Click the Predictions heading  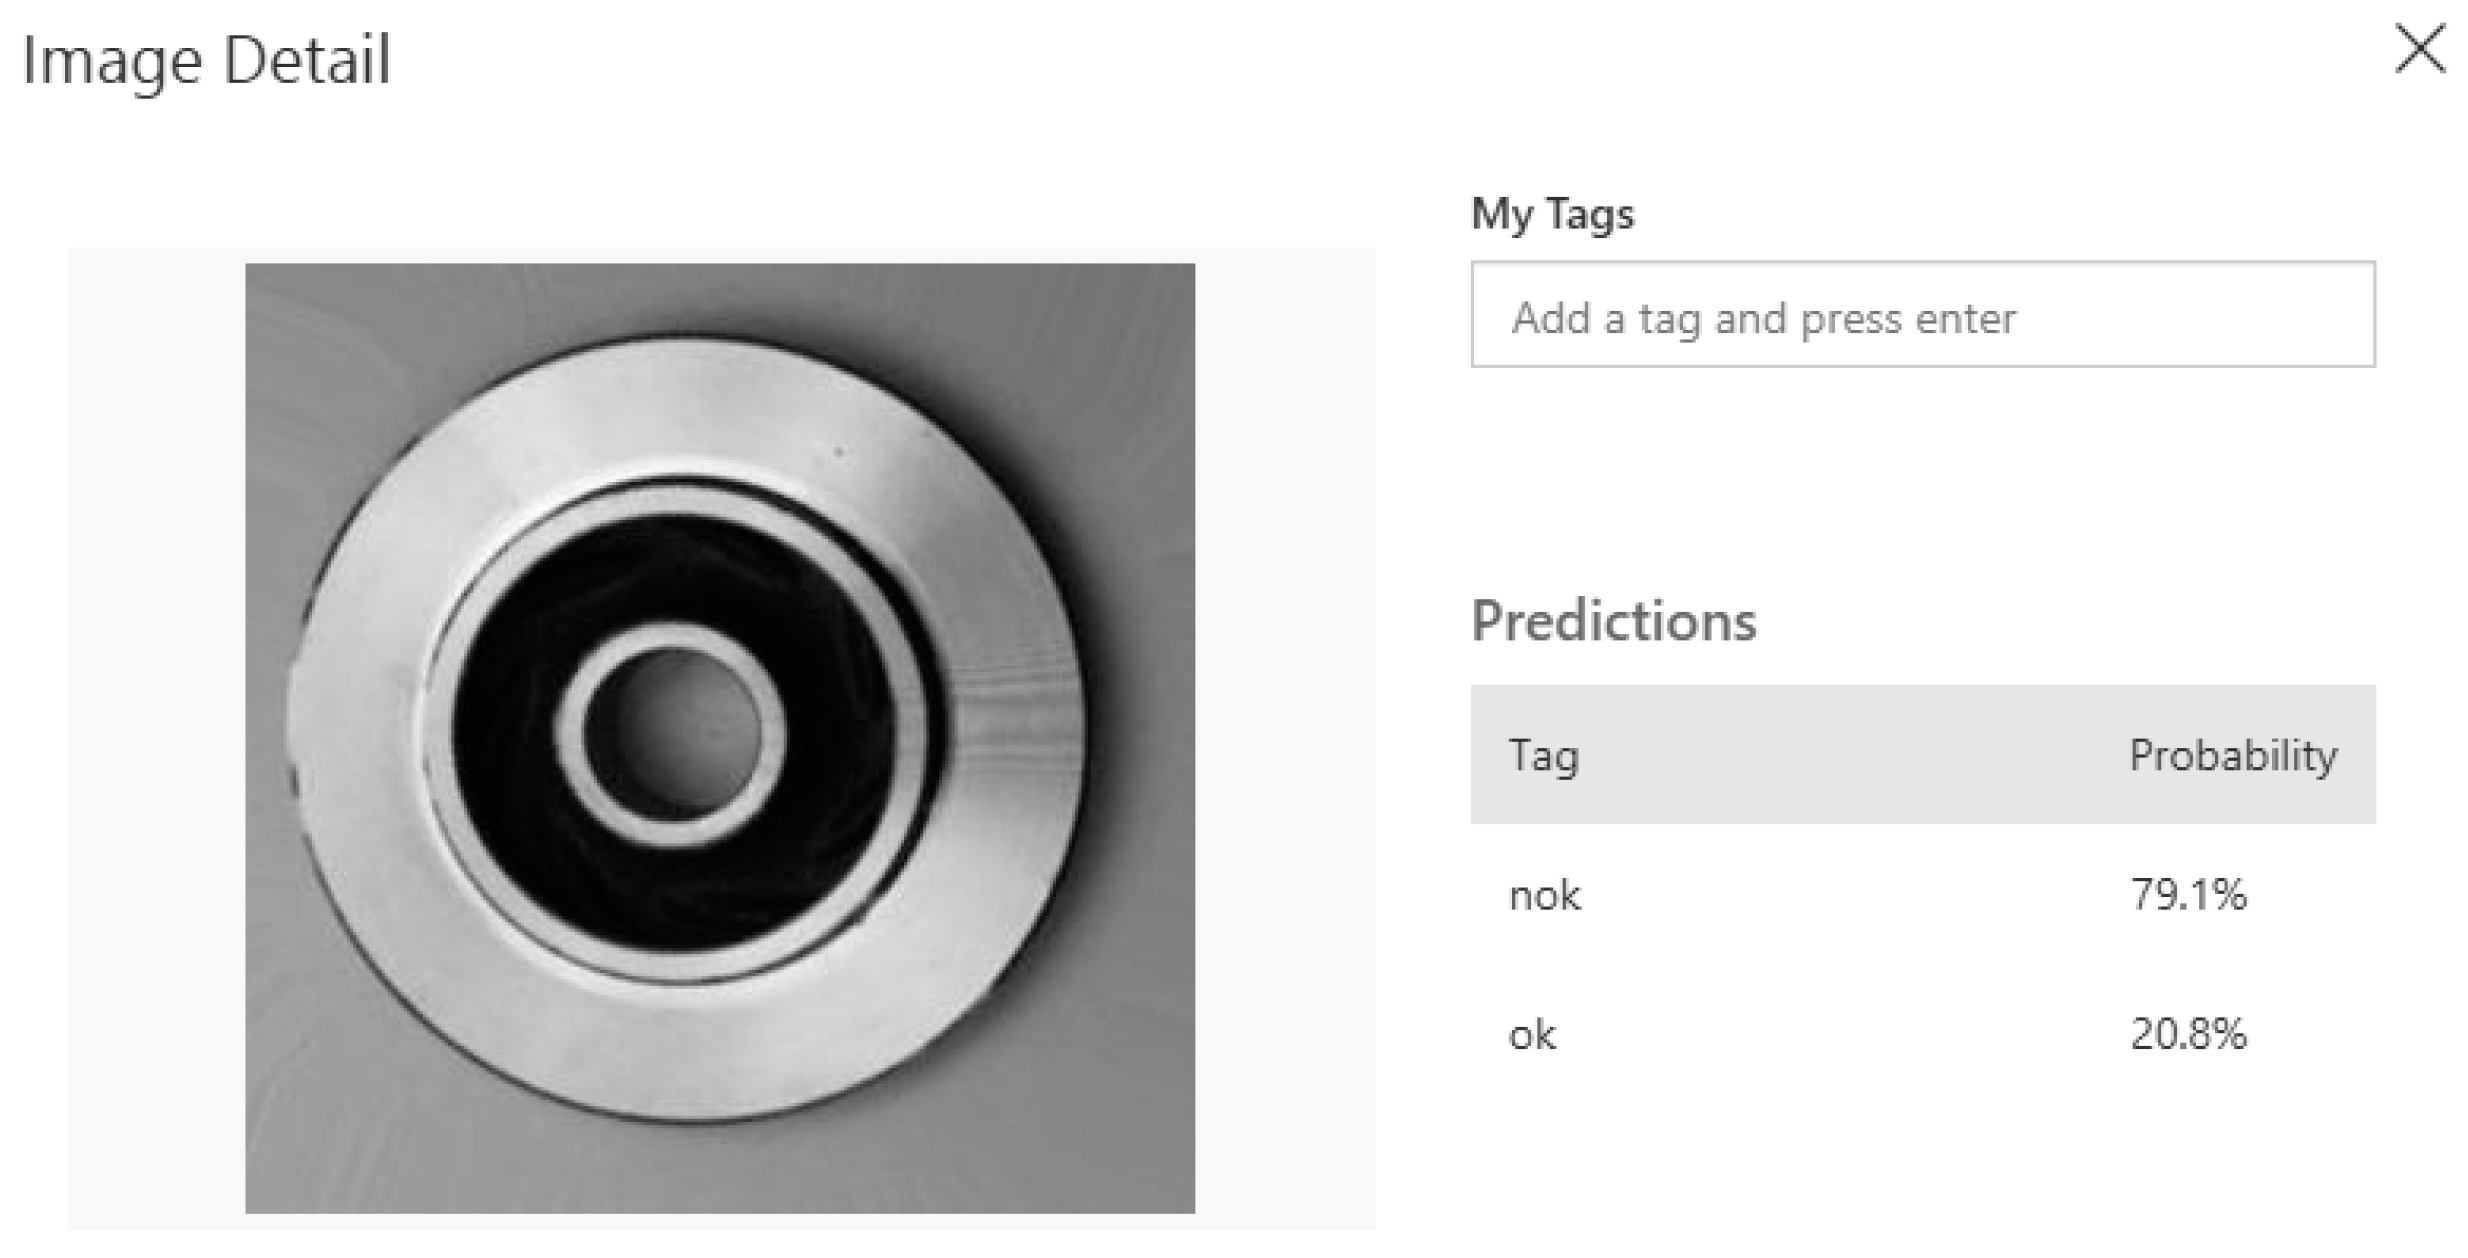tap(1612, 621)
